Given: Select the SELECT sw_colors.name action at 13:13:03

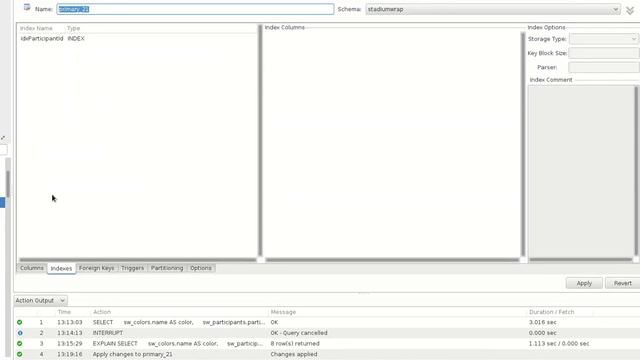Looking at the screenshot, I should (x=178, y=322).
